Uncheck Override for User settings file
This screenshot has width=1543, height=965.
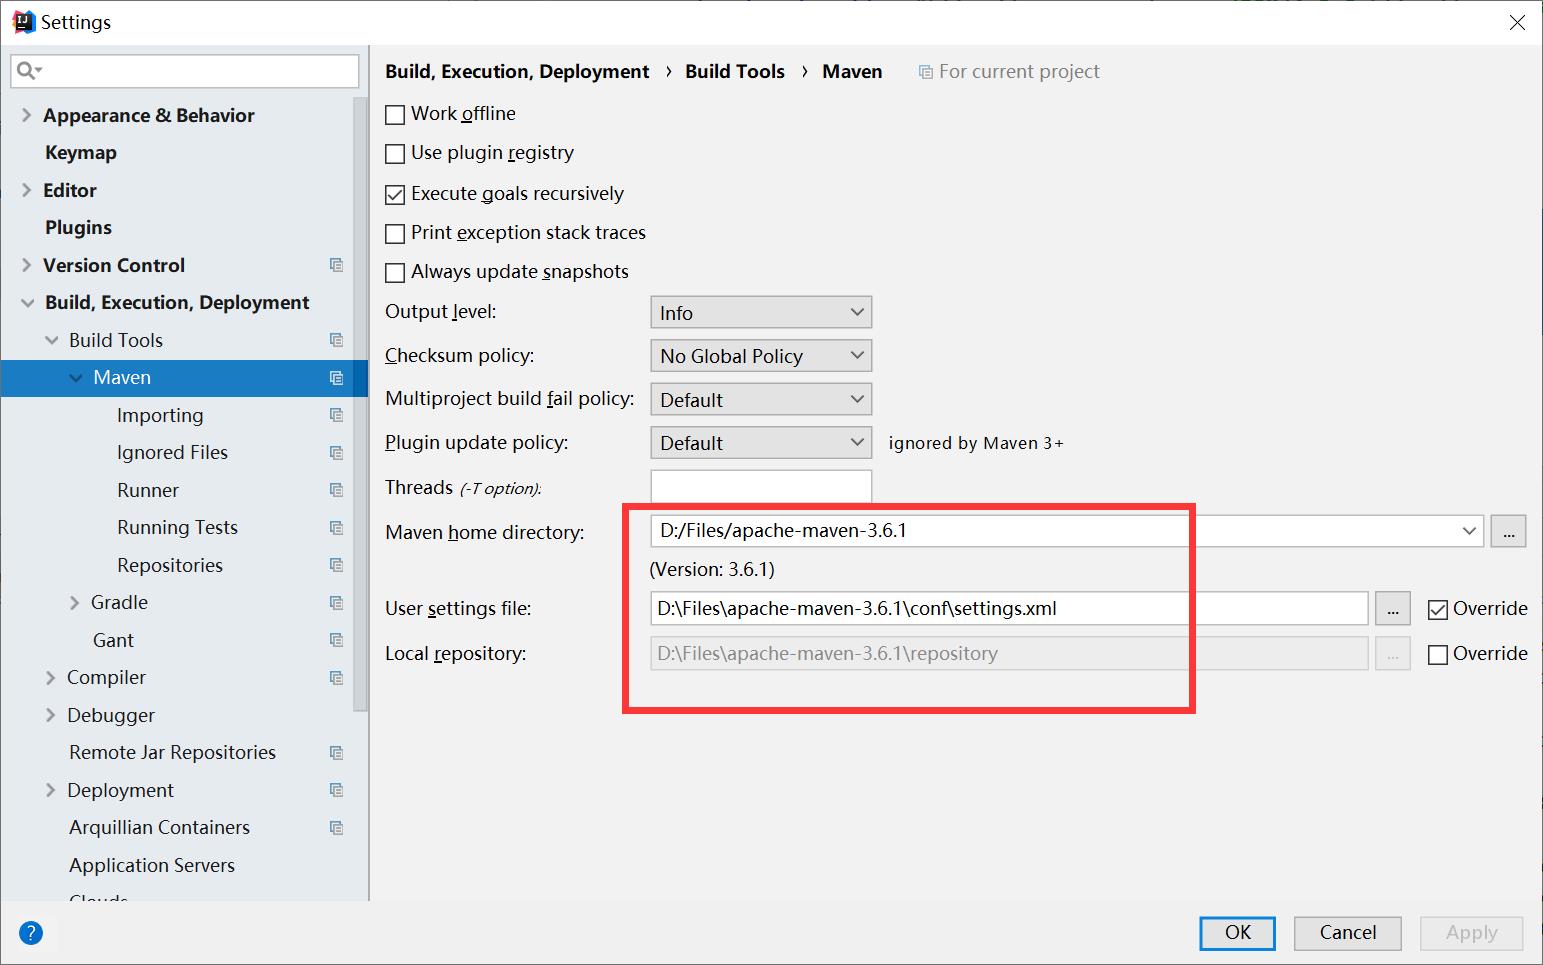coord(1438,610)
